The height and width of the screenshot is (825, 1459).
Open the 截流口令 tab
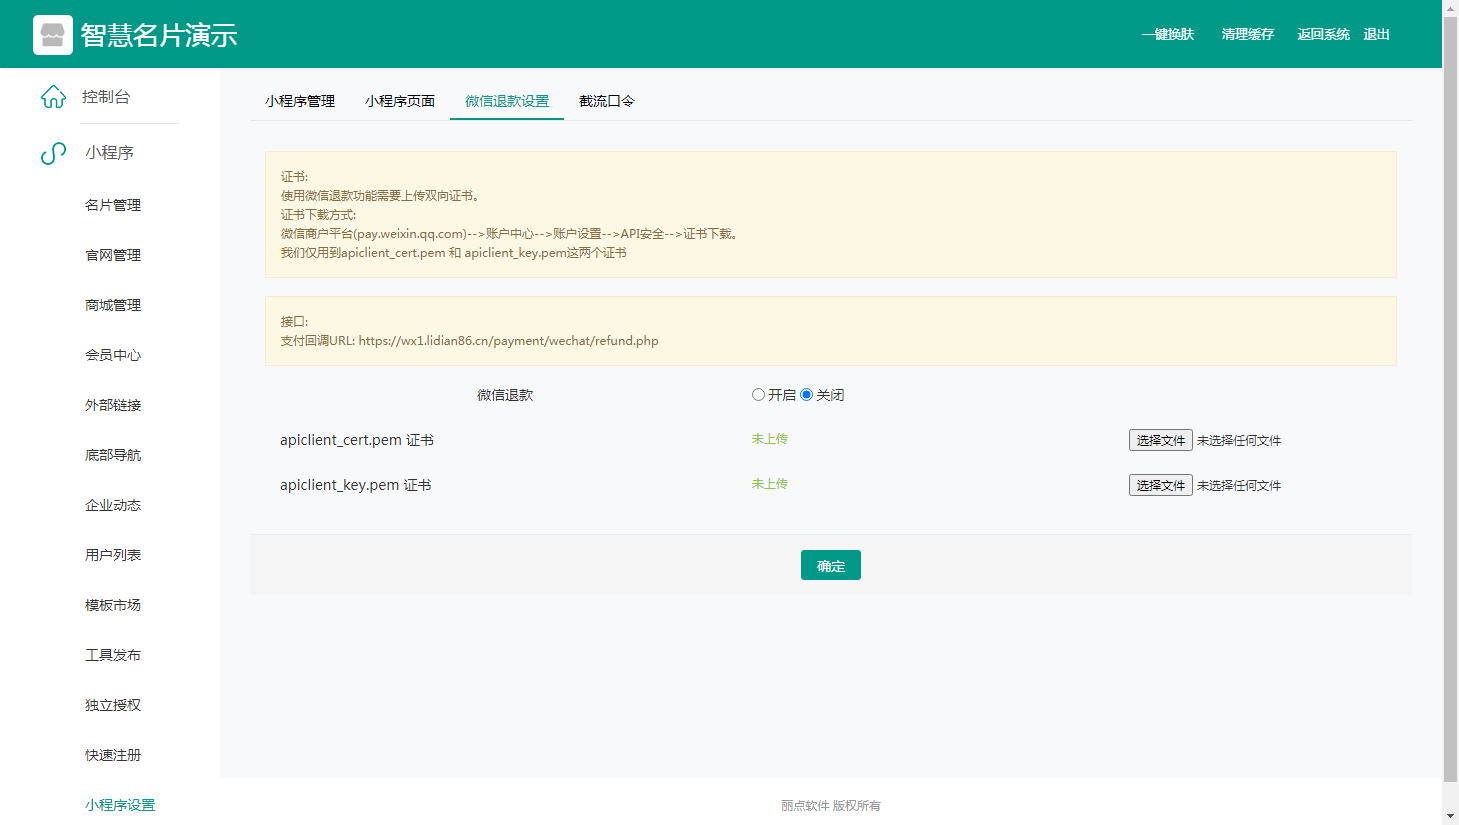[x=607, y=101]
